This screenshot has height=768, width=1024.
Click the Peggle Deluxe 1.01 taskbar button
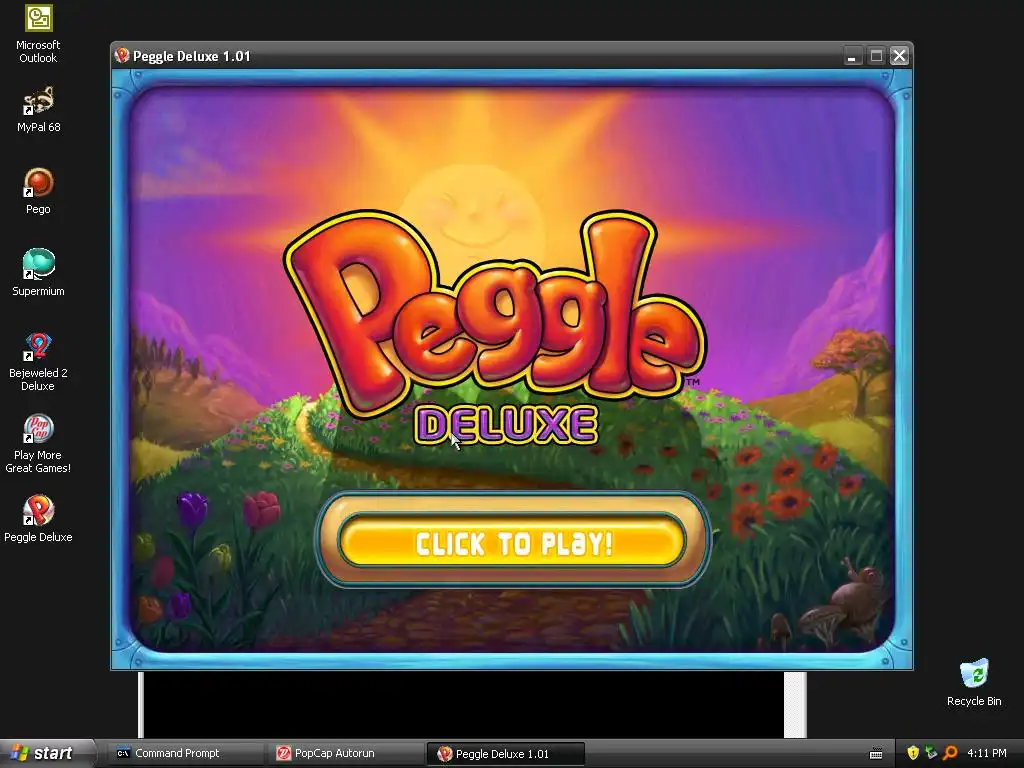[x=505, y=754]
